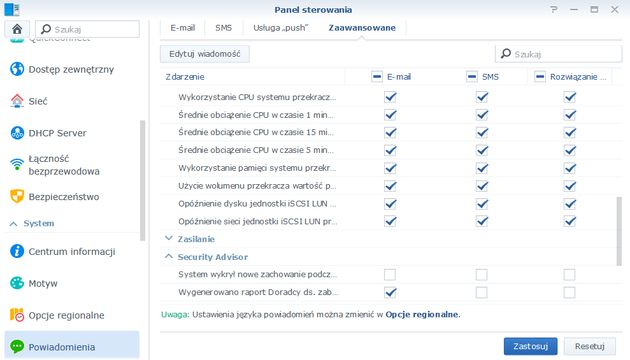Screen dimensions: 630x360
Task: Click the Panel sterowania app logo
Action: click(x=12, y=9)
